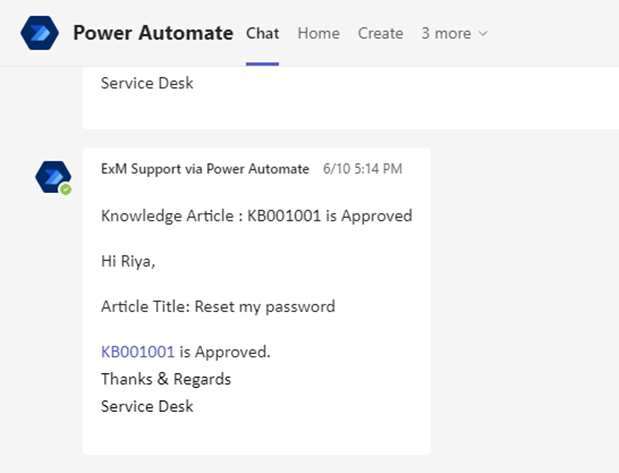This screenshot has width=619, height=473.
Task: Click 'Service Desk' text in the previous message card
Action: [147, 83]
